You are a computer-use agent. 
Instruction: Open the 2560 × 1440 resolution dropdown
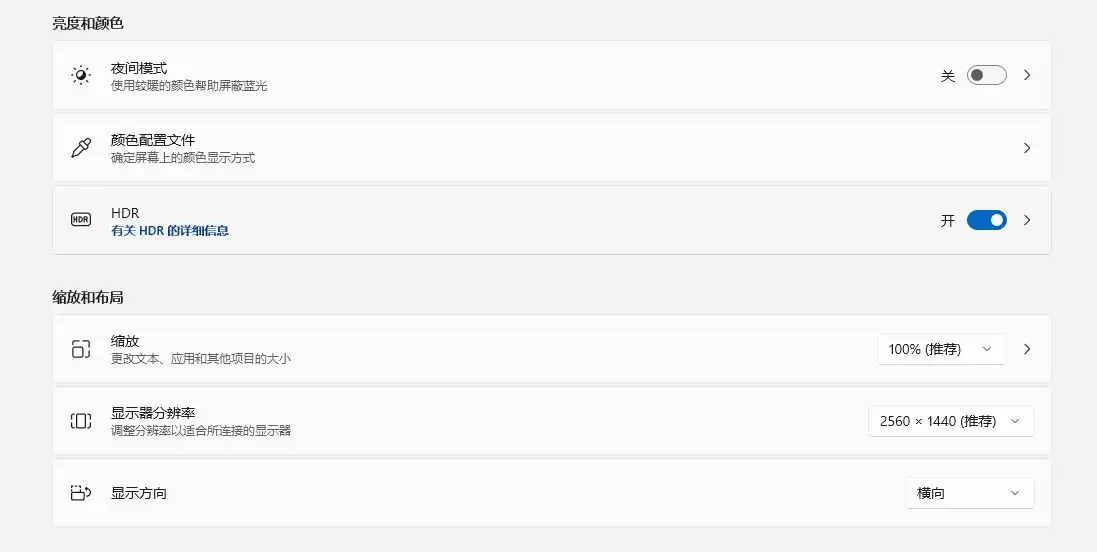tap(950, 421)
